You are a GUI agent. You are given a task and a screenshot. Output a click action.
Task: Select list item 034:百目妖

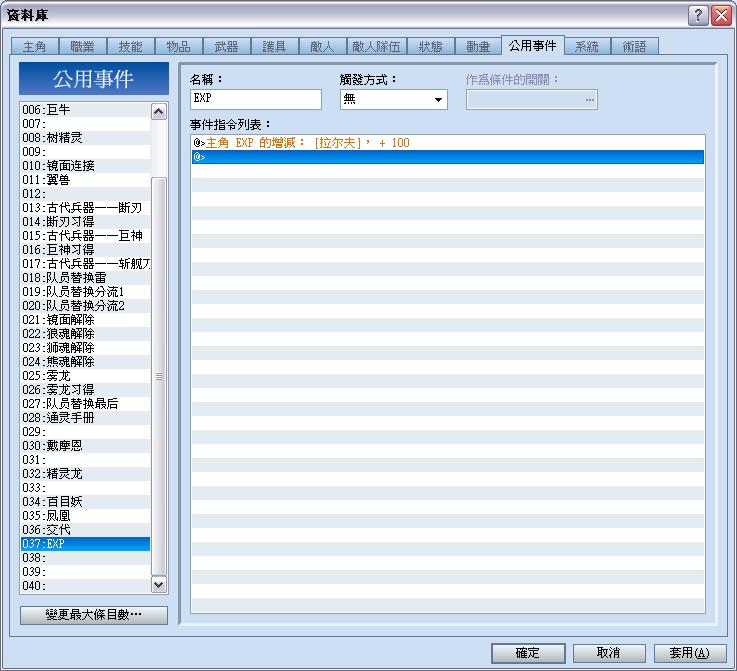tap(86, 502)
